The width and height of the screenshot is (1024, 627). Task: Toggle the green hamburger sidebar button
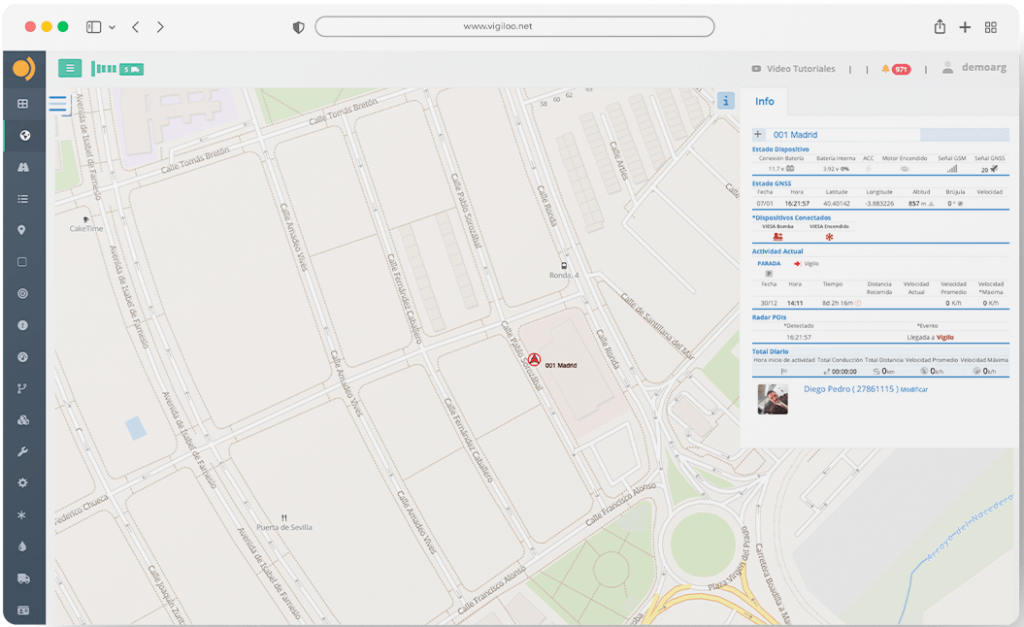click(70, 68)
